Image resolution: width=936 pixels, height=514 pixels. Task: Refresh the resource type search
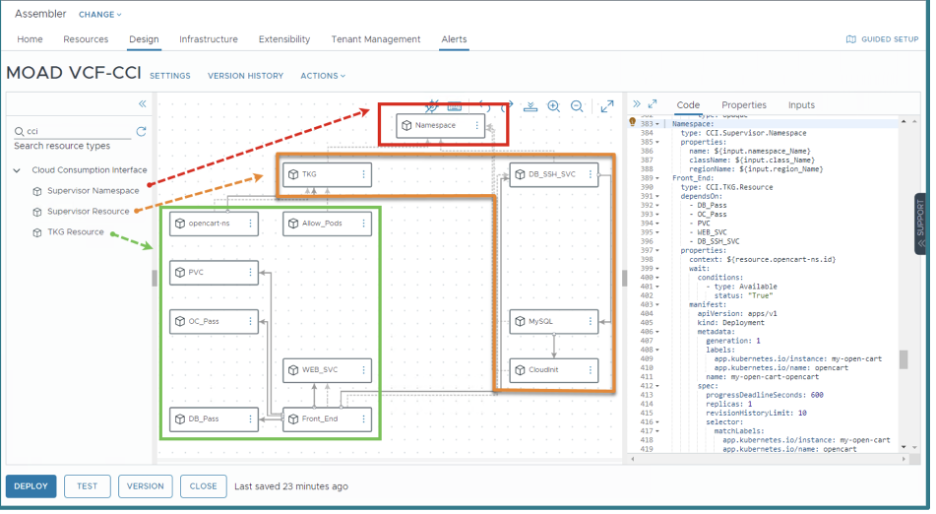coord(141,131)
